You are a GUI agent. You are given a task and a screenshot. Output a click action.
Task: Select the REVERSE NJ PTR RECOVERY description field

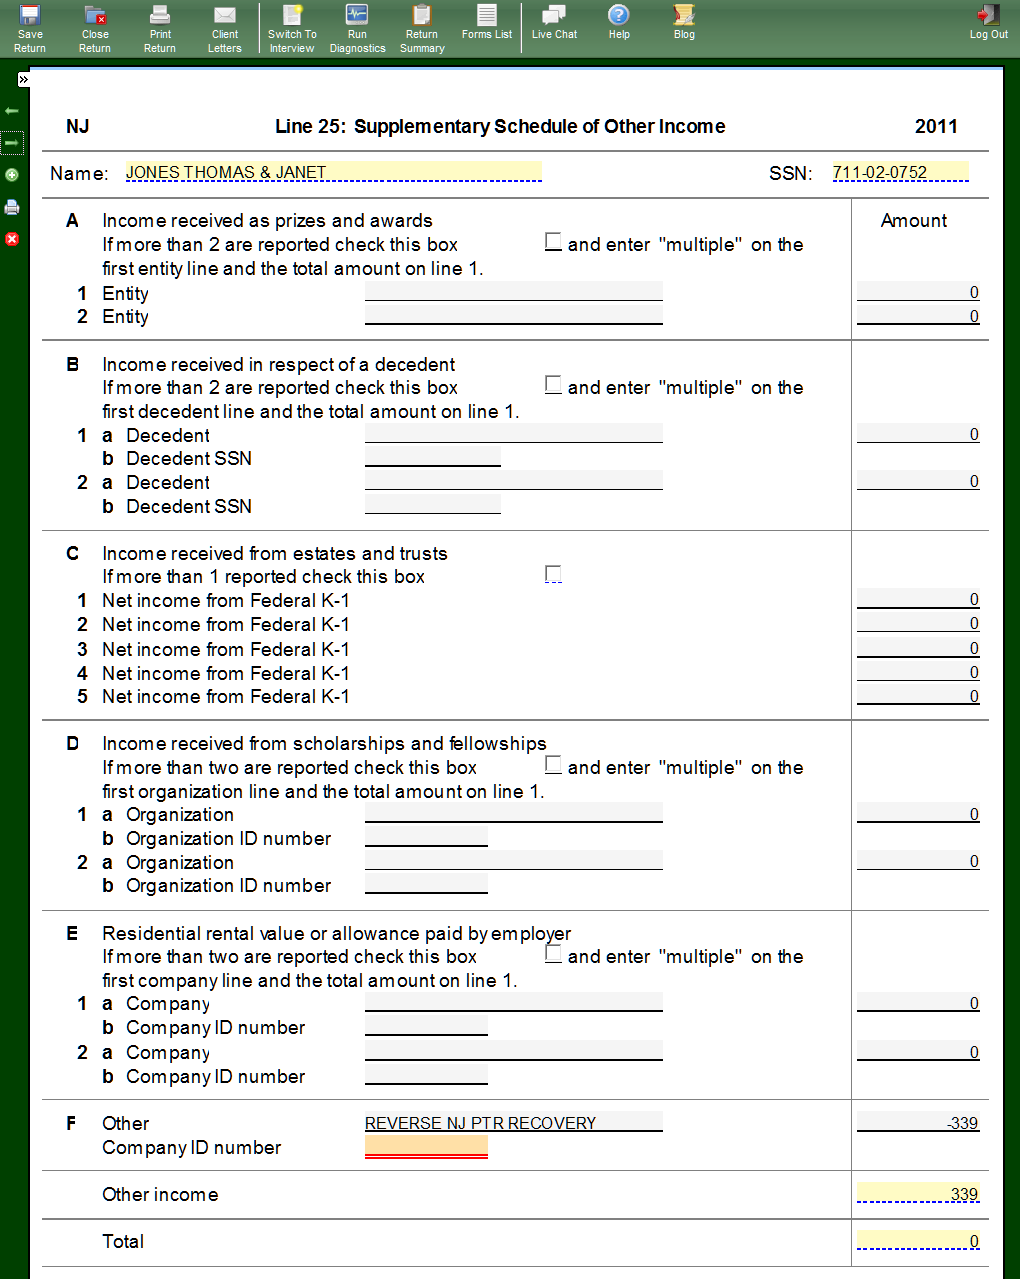(x=513, y=1122)
